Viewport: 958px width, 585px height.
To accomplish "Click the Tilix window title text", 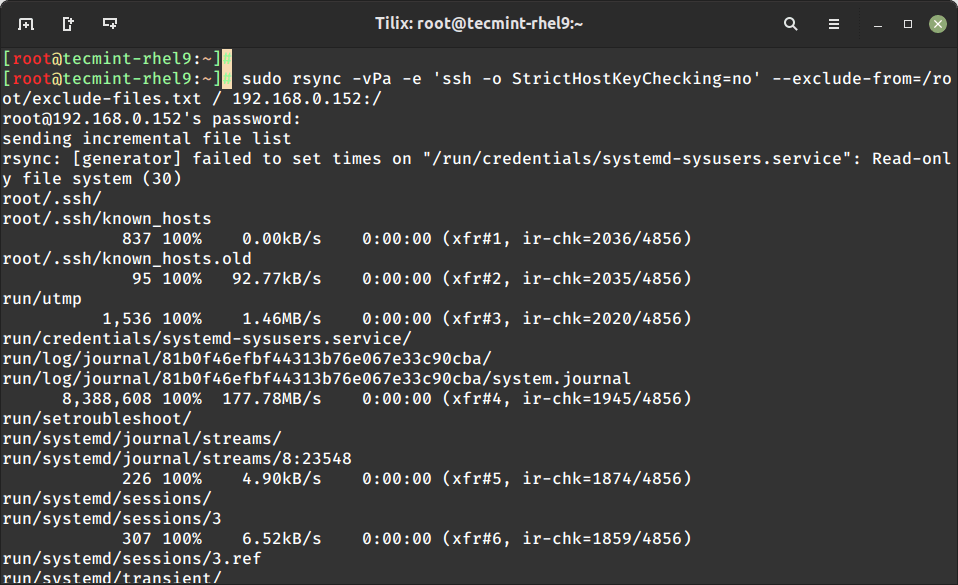I will (477, 23).
